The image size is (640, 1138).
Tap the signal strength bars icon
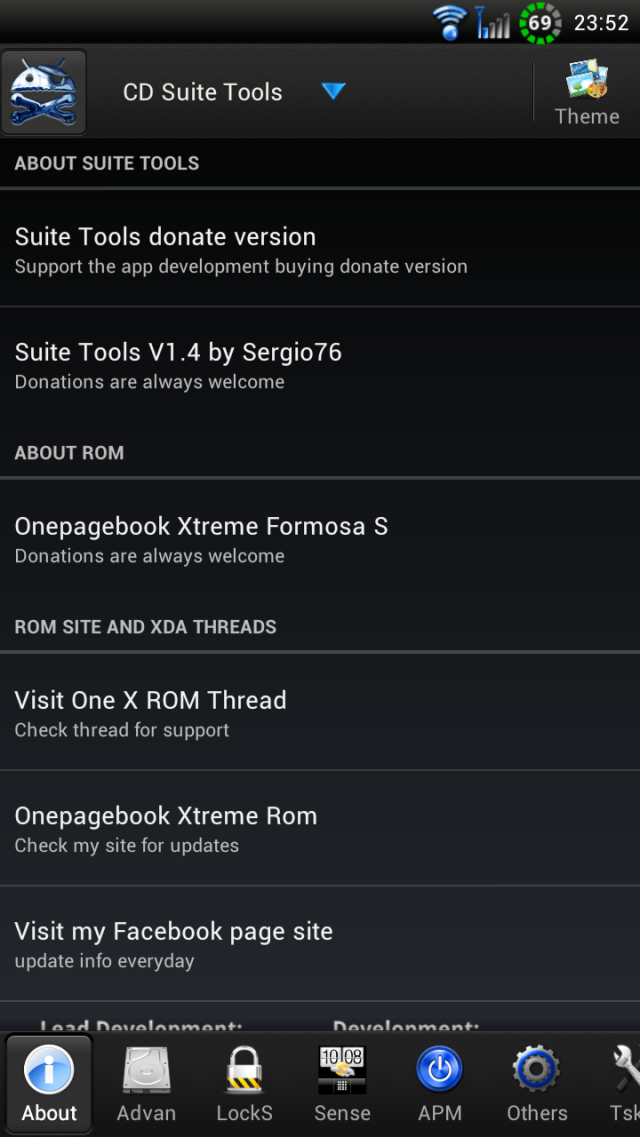[493, 22]
